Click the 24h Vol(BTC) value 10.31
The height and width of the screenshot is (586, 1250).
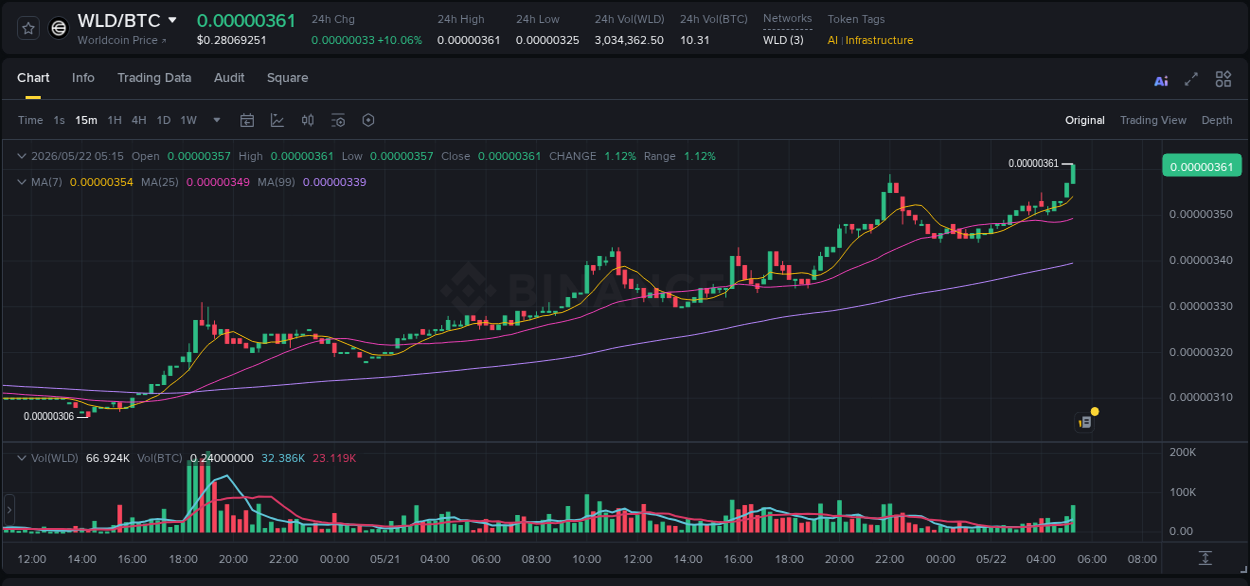(x=695, y=40)
